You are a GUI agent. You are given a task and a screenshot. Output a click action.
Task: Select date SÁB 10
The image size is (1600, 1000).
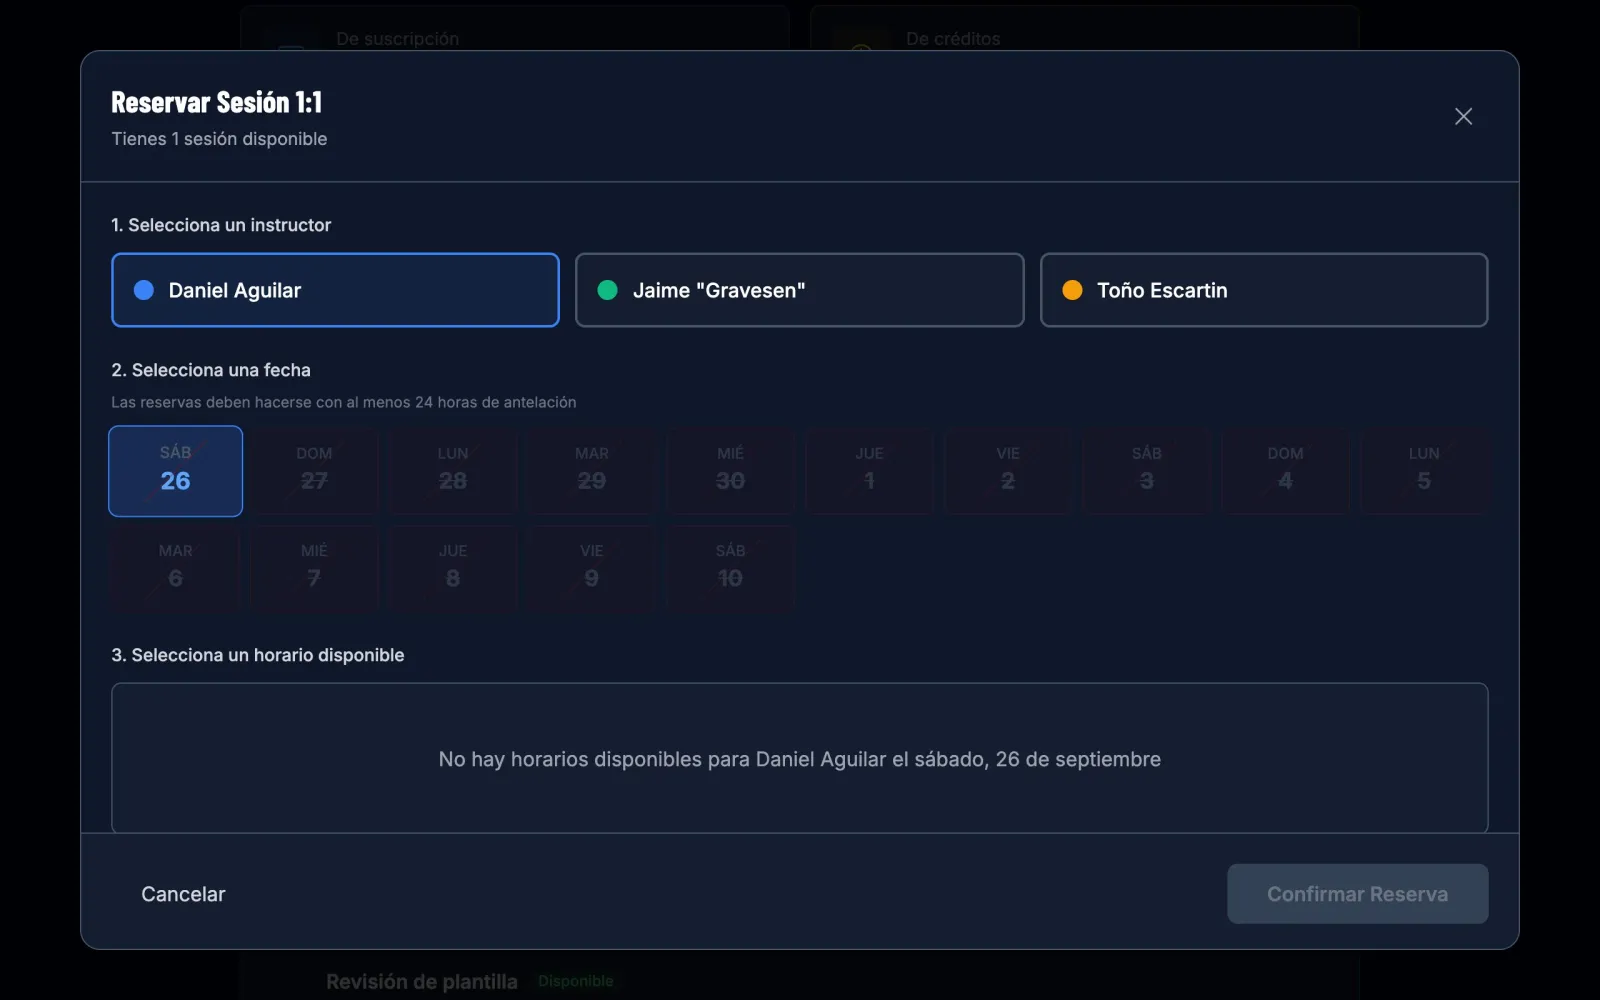coord(730,568)
